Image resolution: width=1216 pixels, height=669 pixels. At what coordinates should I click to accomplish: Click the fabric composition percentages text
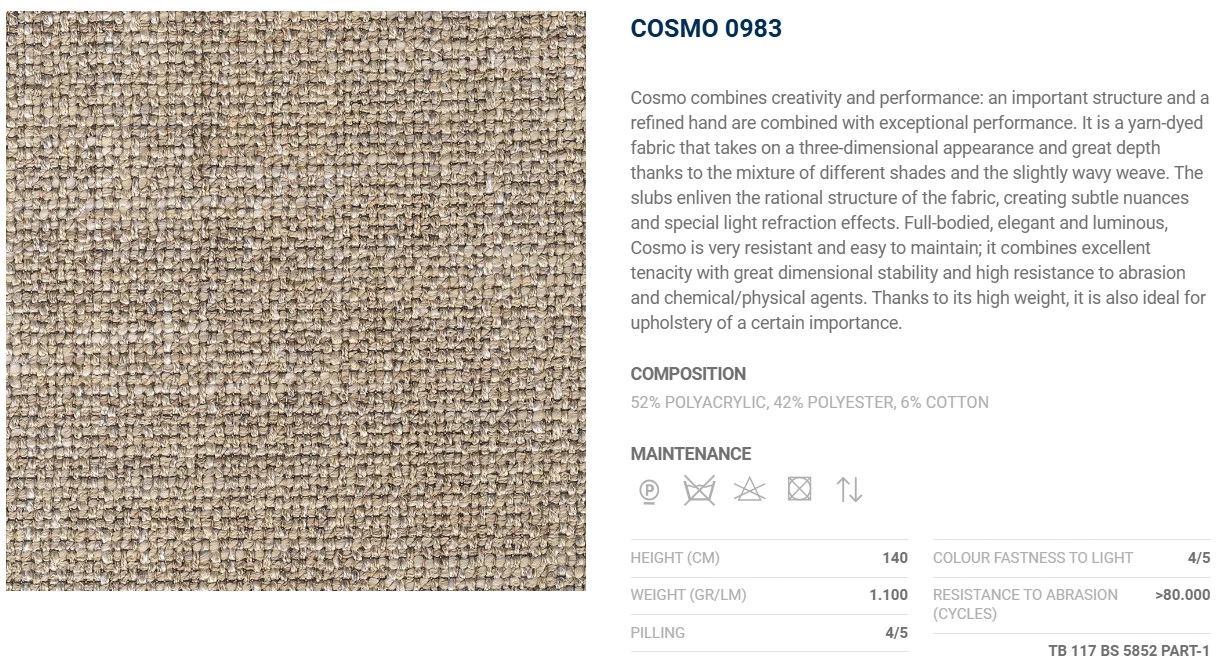tap(809, 402)
